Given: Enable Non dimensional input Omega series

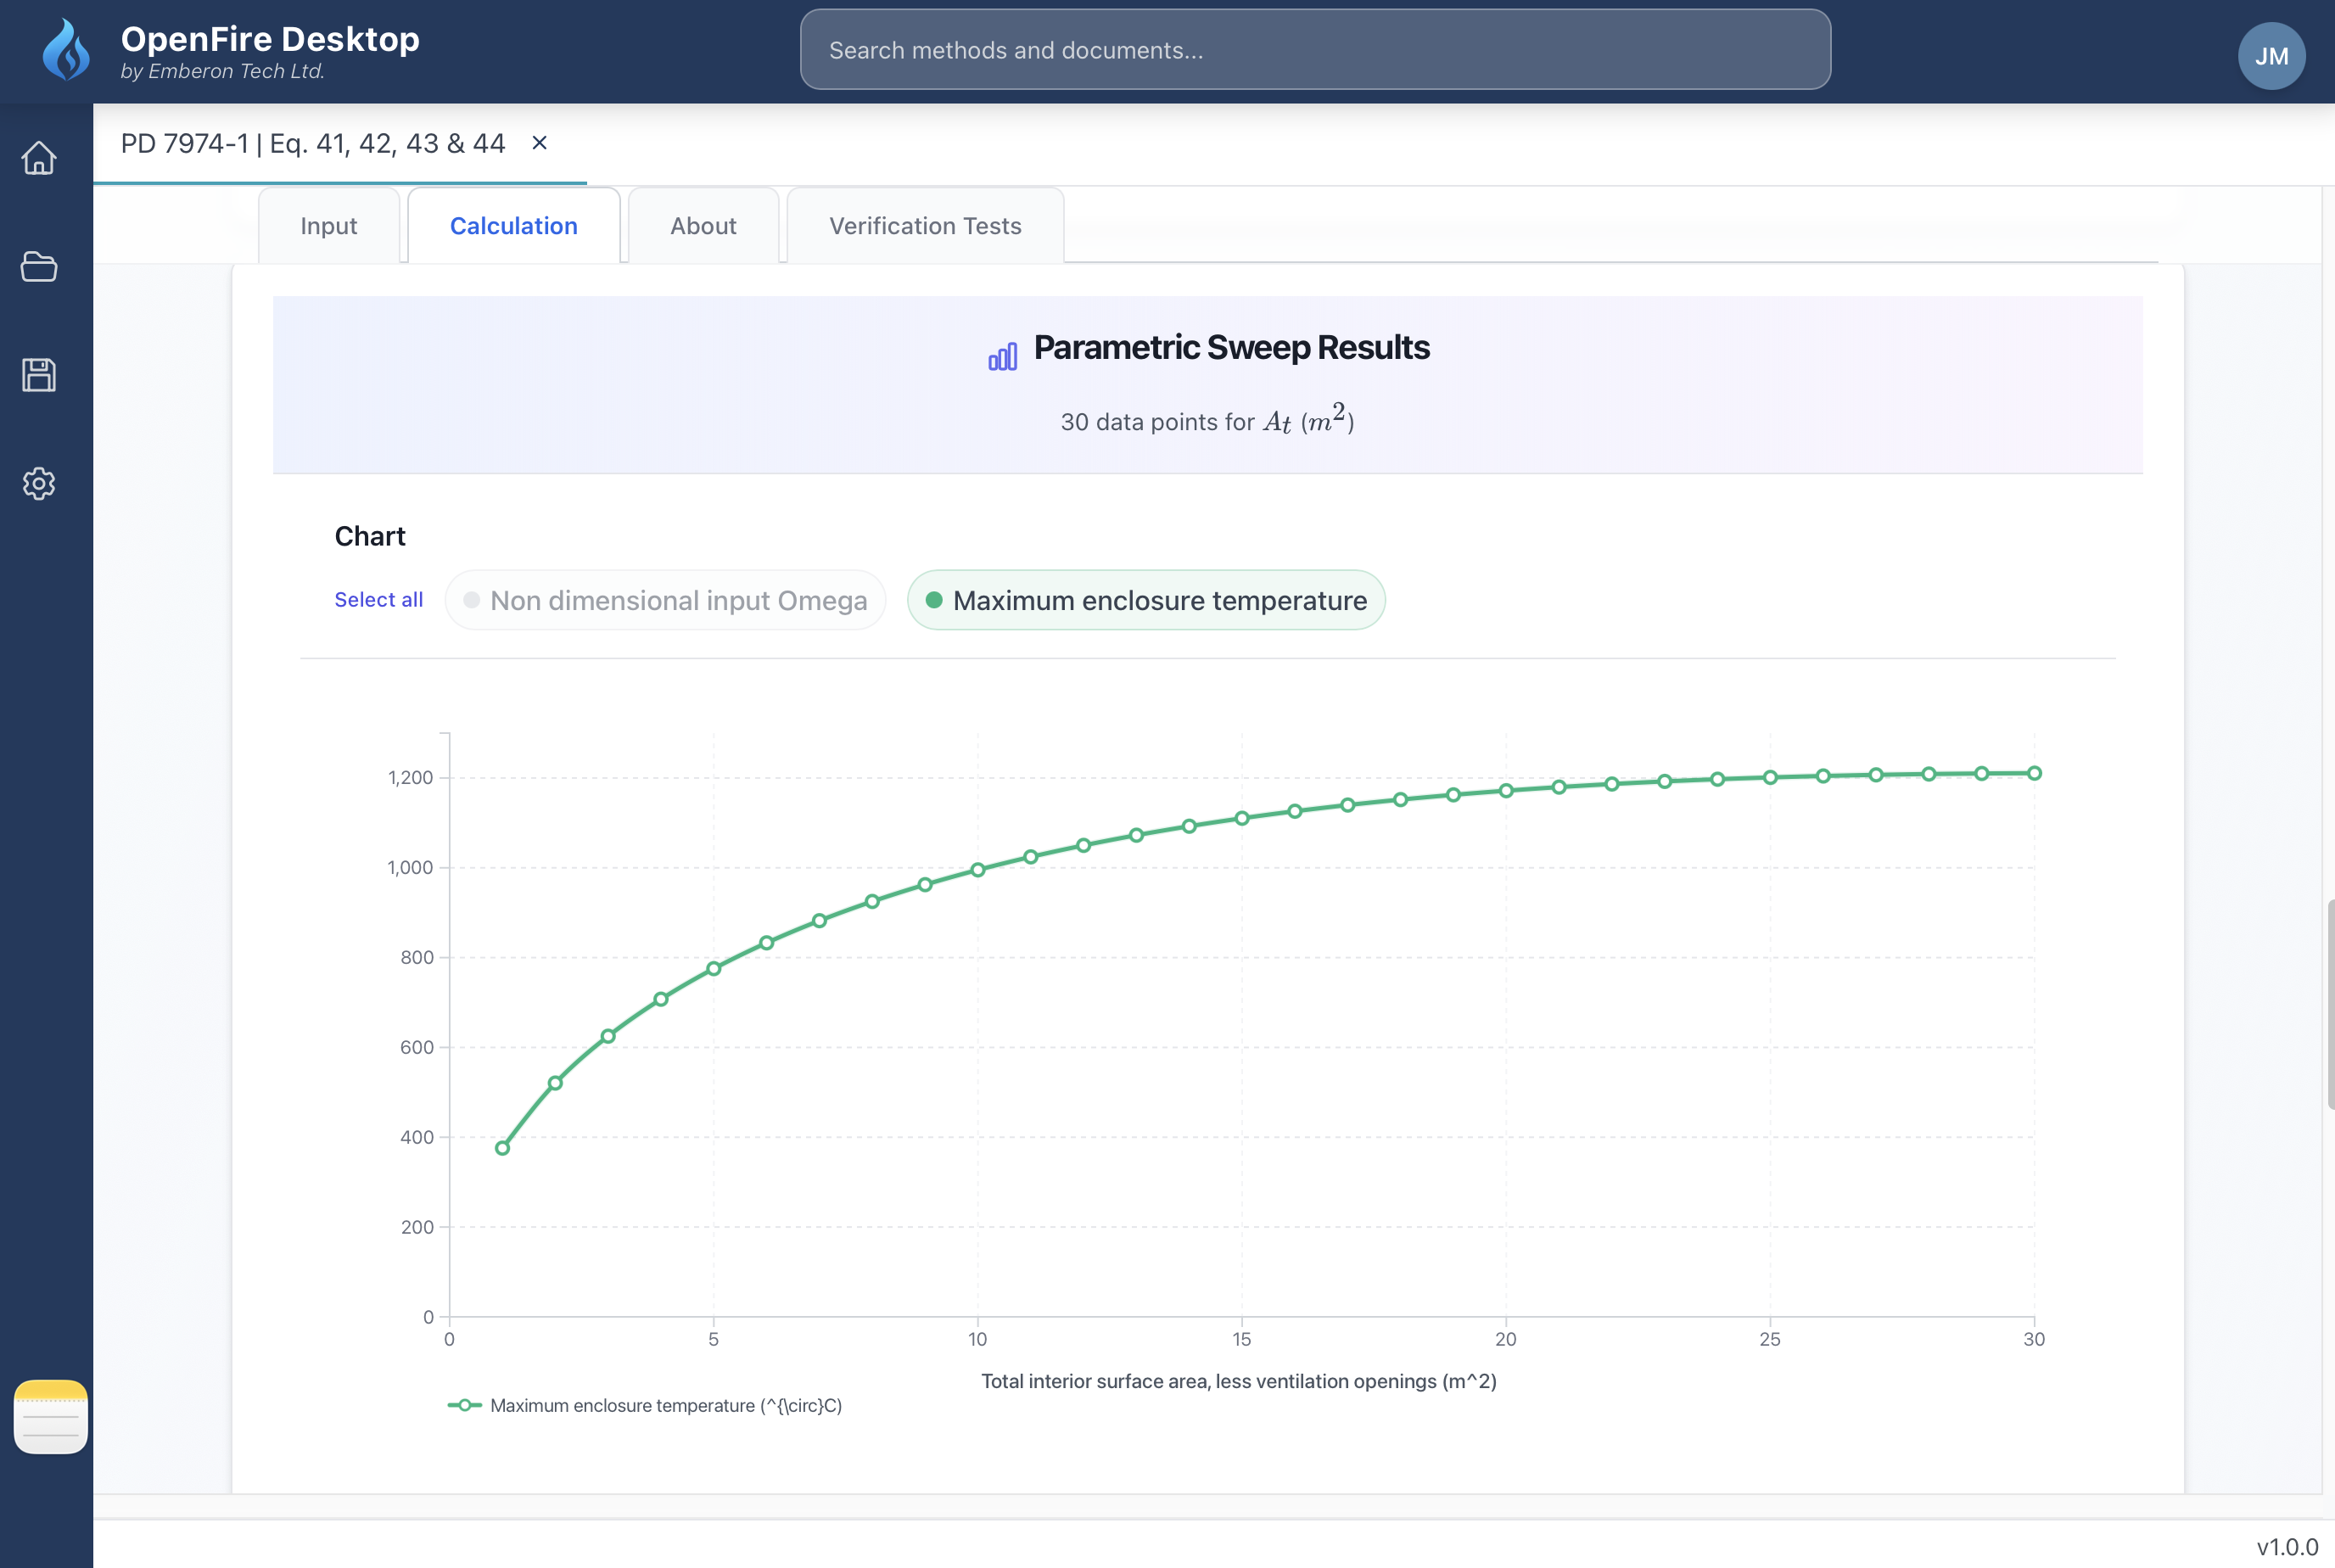Looking at the screenshot, I should tap(666, 600).
